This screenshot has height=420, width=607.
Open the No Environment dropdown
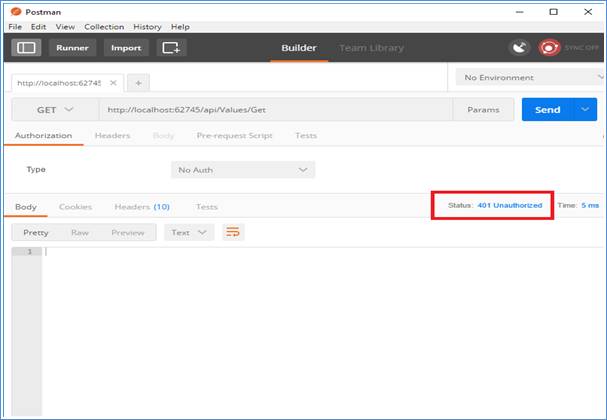click(530, 77)
